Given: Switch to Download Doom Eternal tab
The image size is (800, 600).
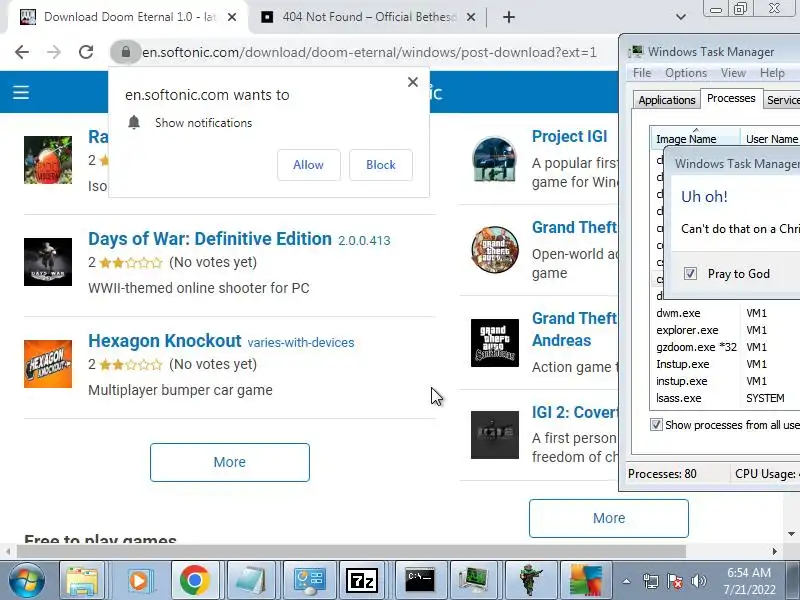Looking at the screenshot, I should coord(128,17).
